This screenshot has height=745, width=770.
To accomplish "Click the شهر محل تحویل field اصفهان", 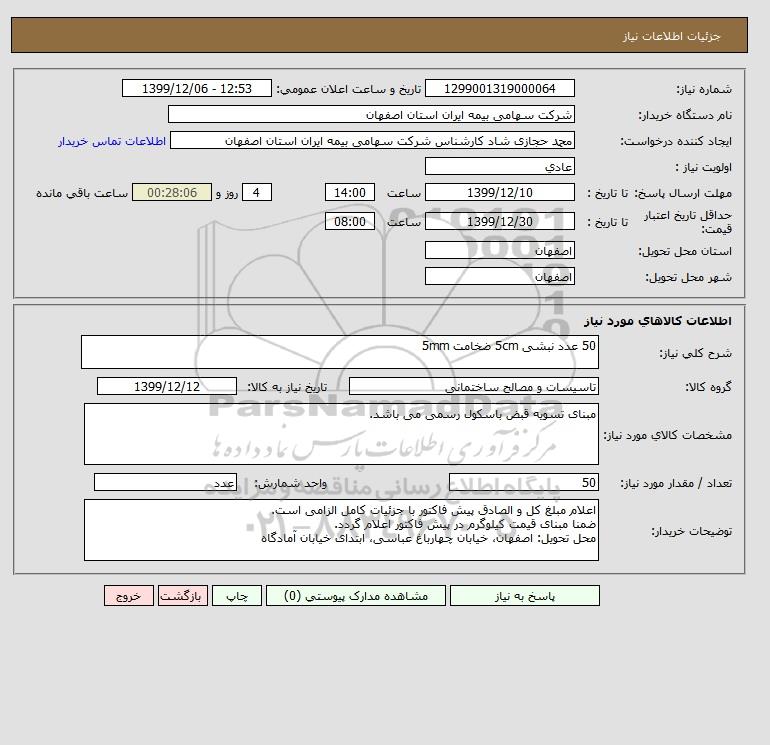I will click(499, 276).
